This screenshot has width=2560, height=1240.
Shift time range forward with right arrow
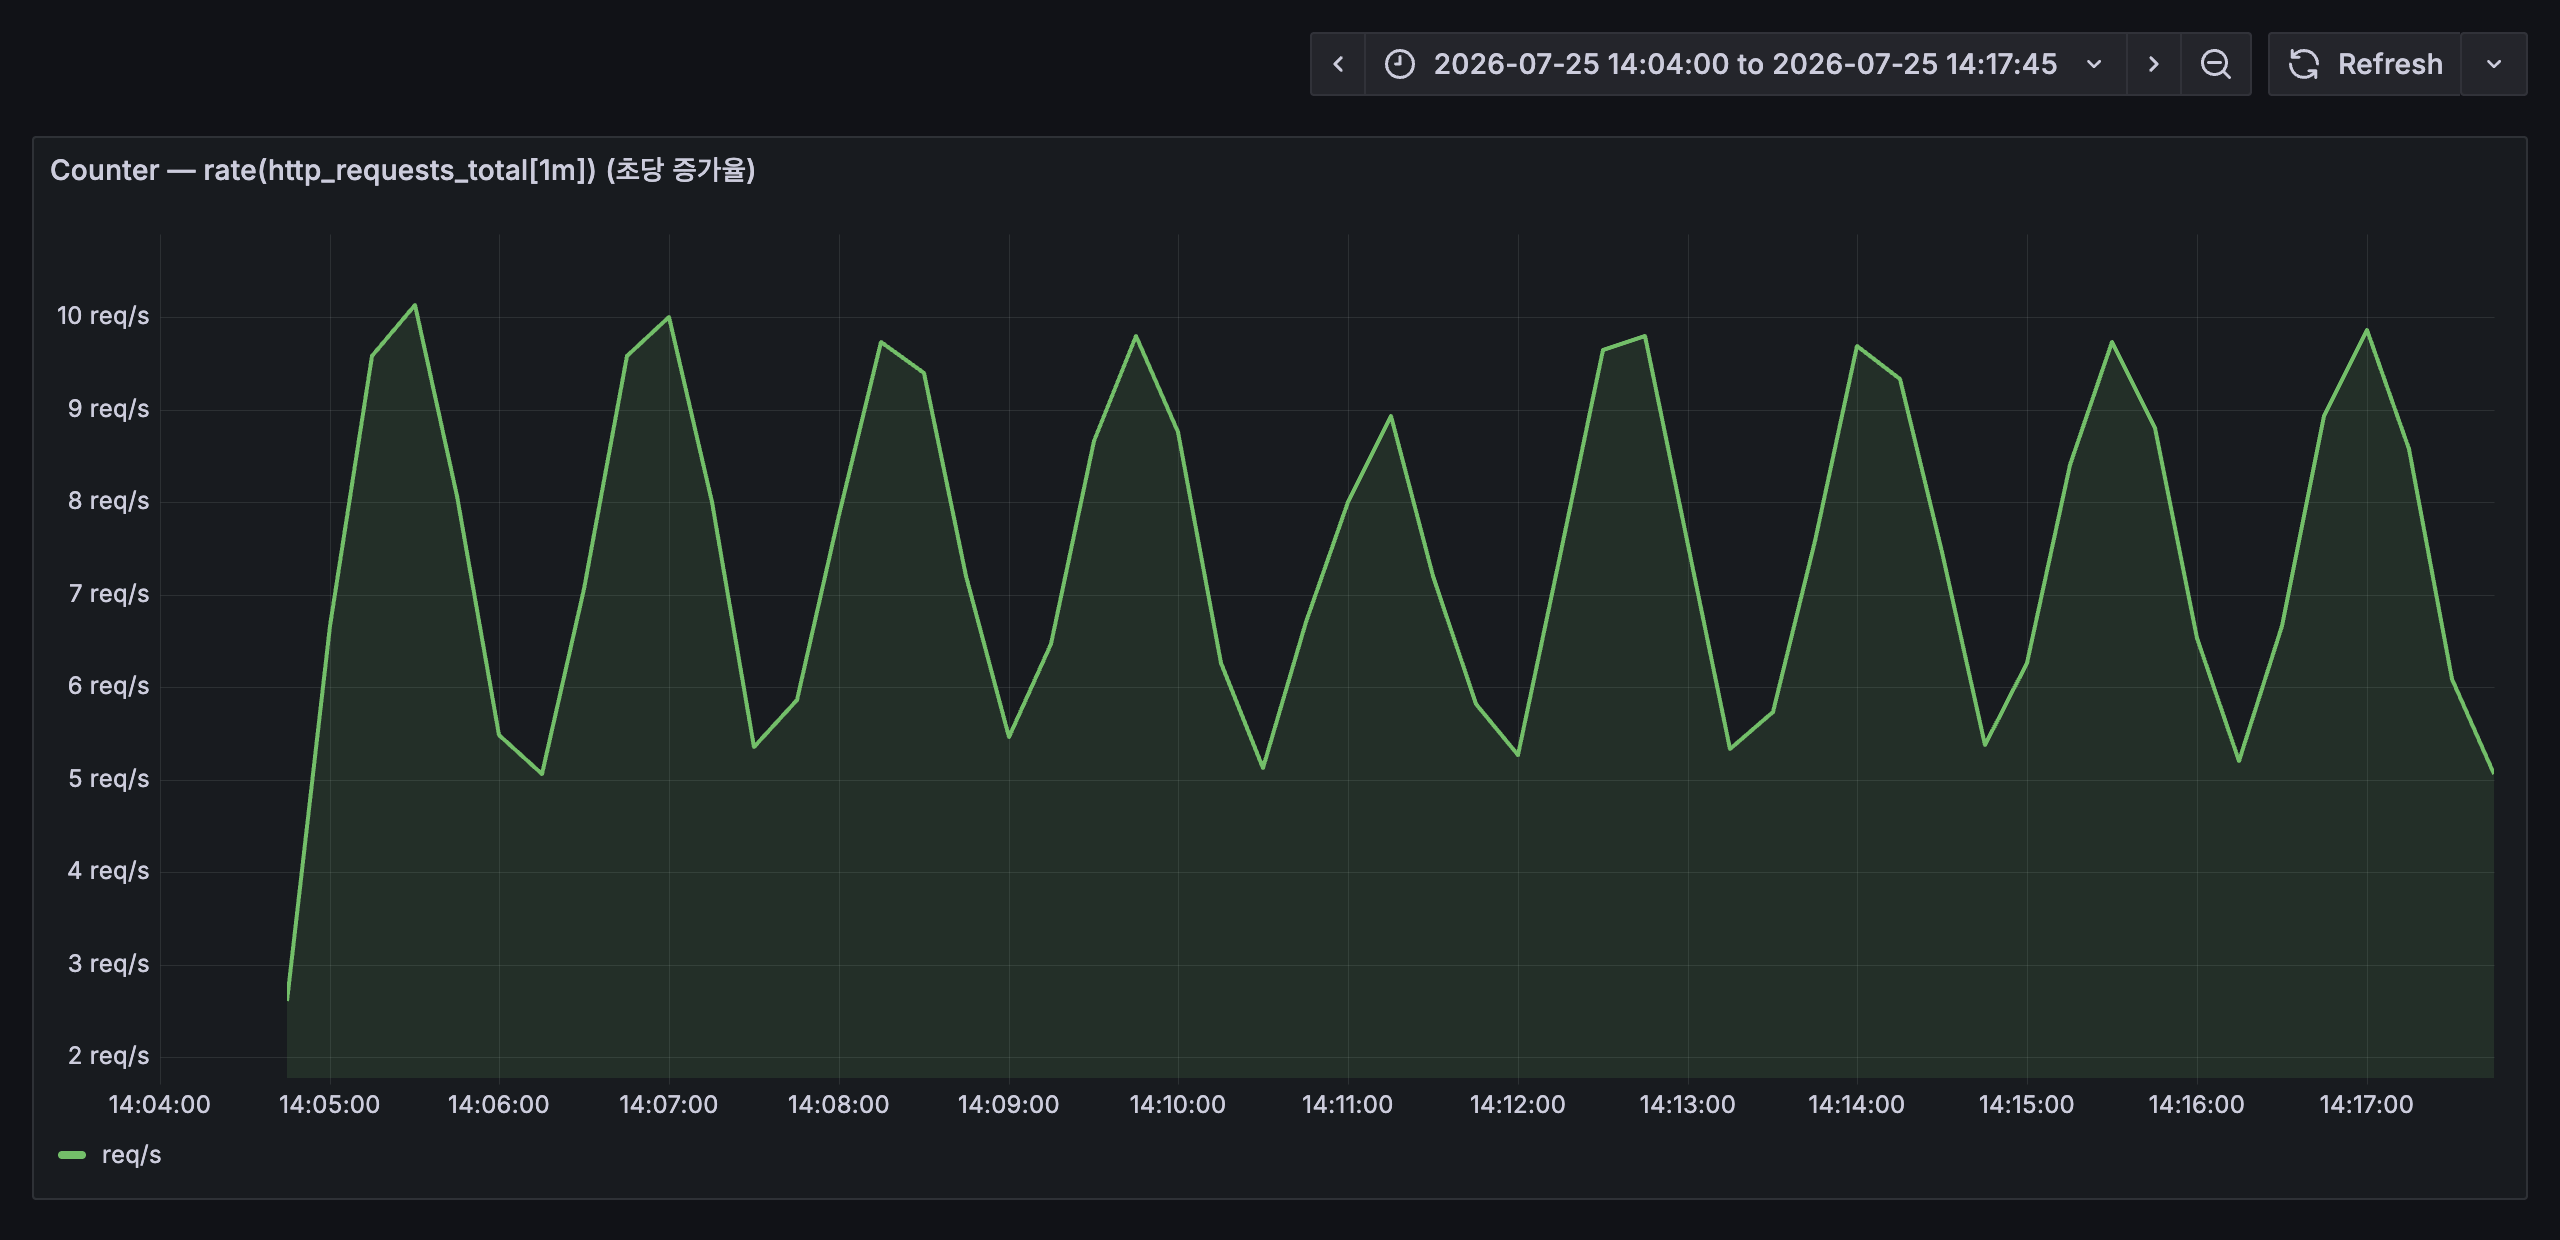pyautogui.click(x=2153, y=64)
